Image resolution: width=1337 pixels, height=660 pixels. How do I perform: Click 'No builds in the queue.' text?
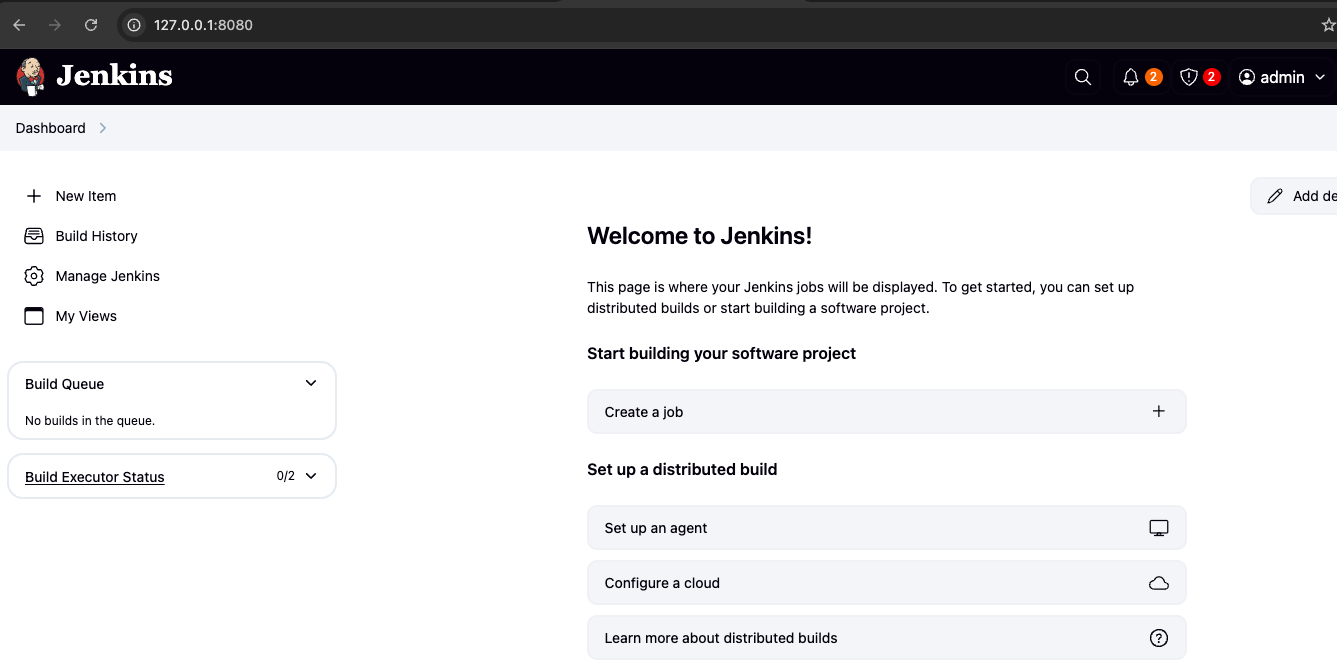90,421
